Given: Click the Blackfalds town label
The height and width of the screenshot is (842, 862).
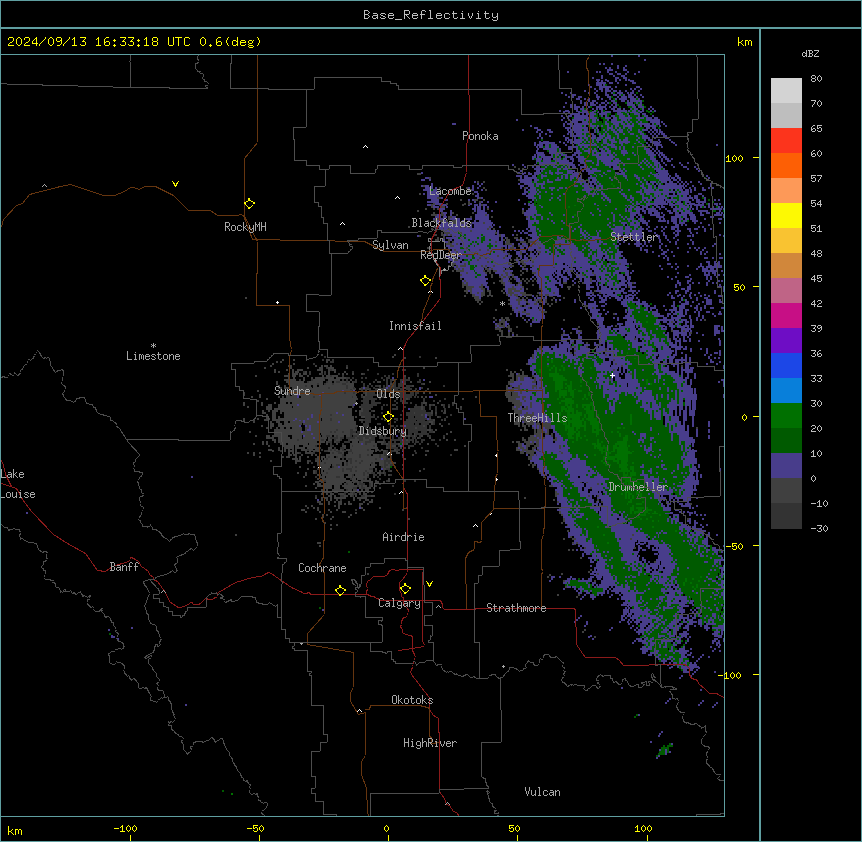Looking at the screenshot, I should (x=441, y=223).
